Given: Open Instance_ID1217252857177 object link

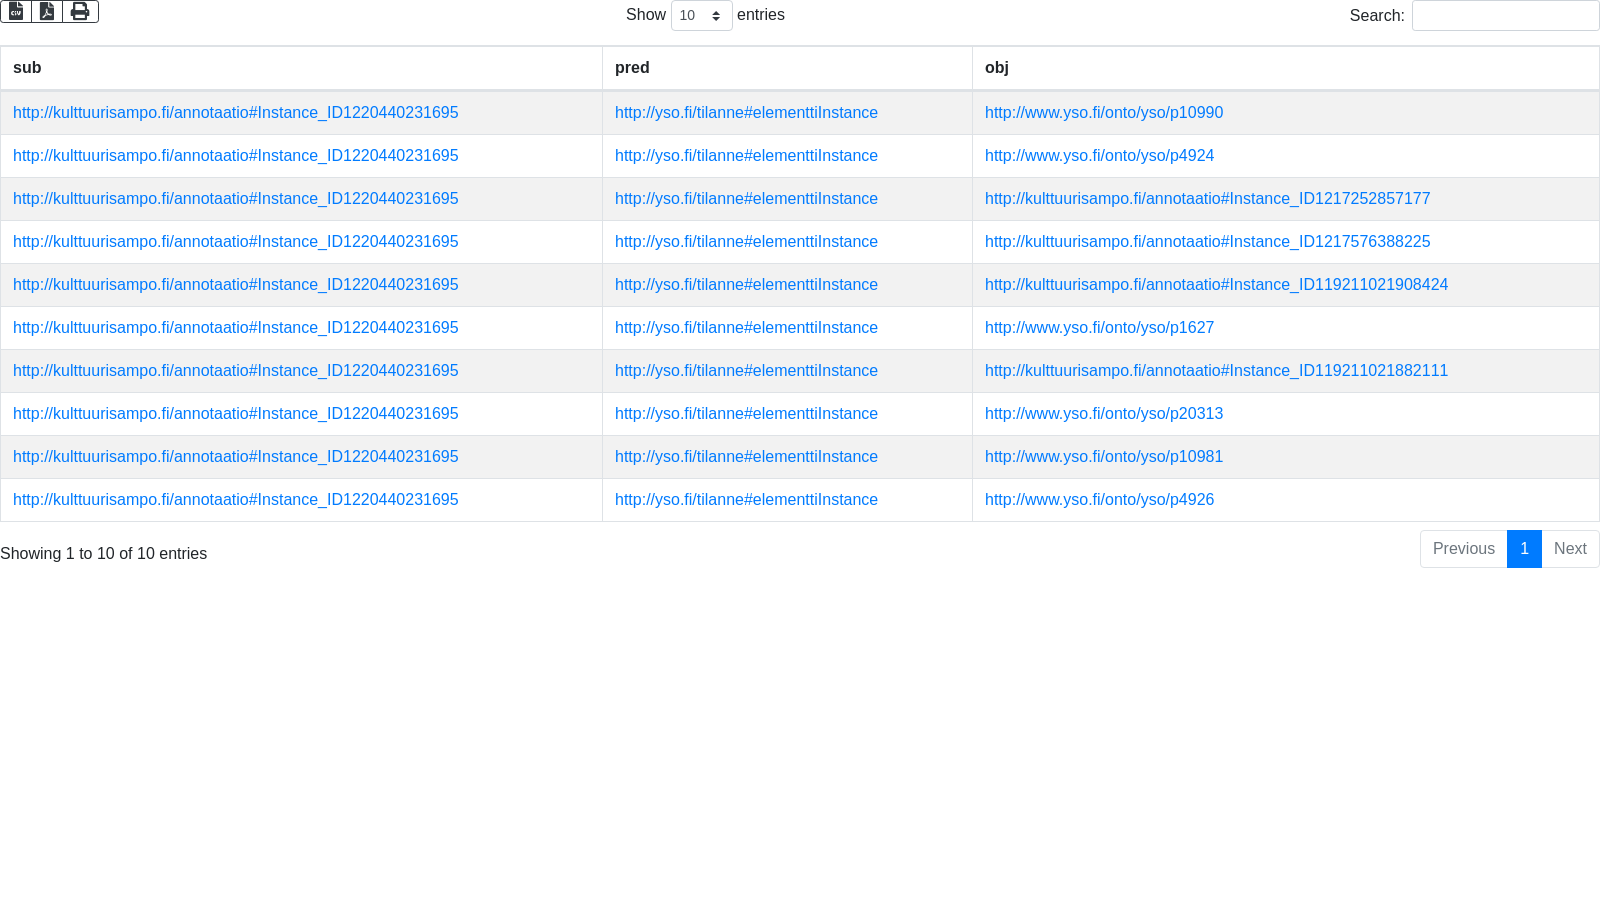Looking at the screenshot, I should [1207, 199].
